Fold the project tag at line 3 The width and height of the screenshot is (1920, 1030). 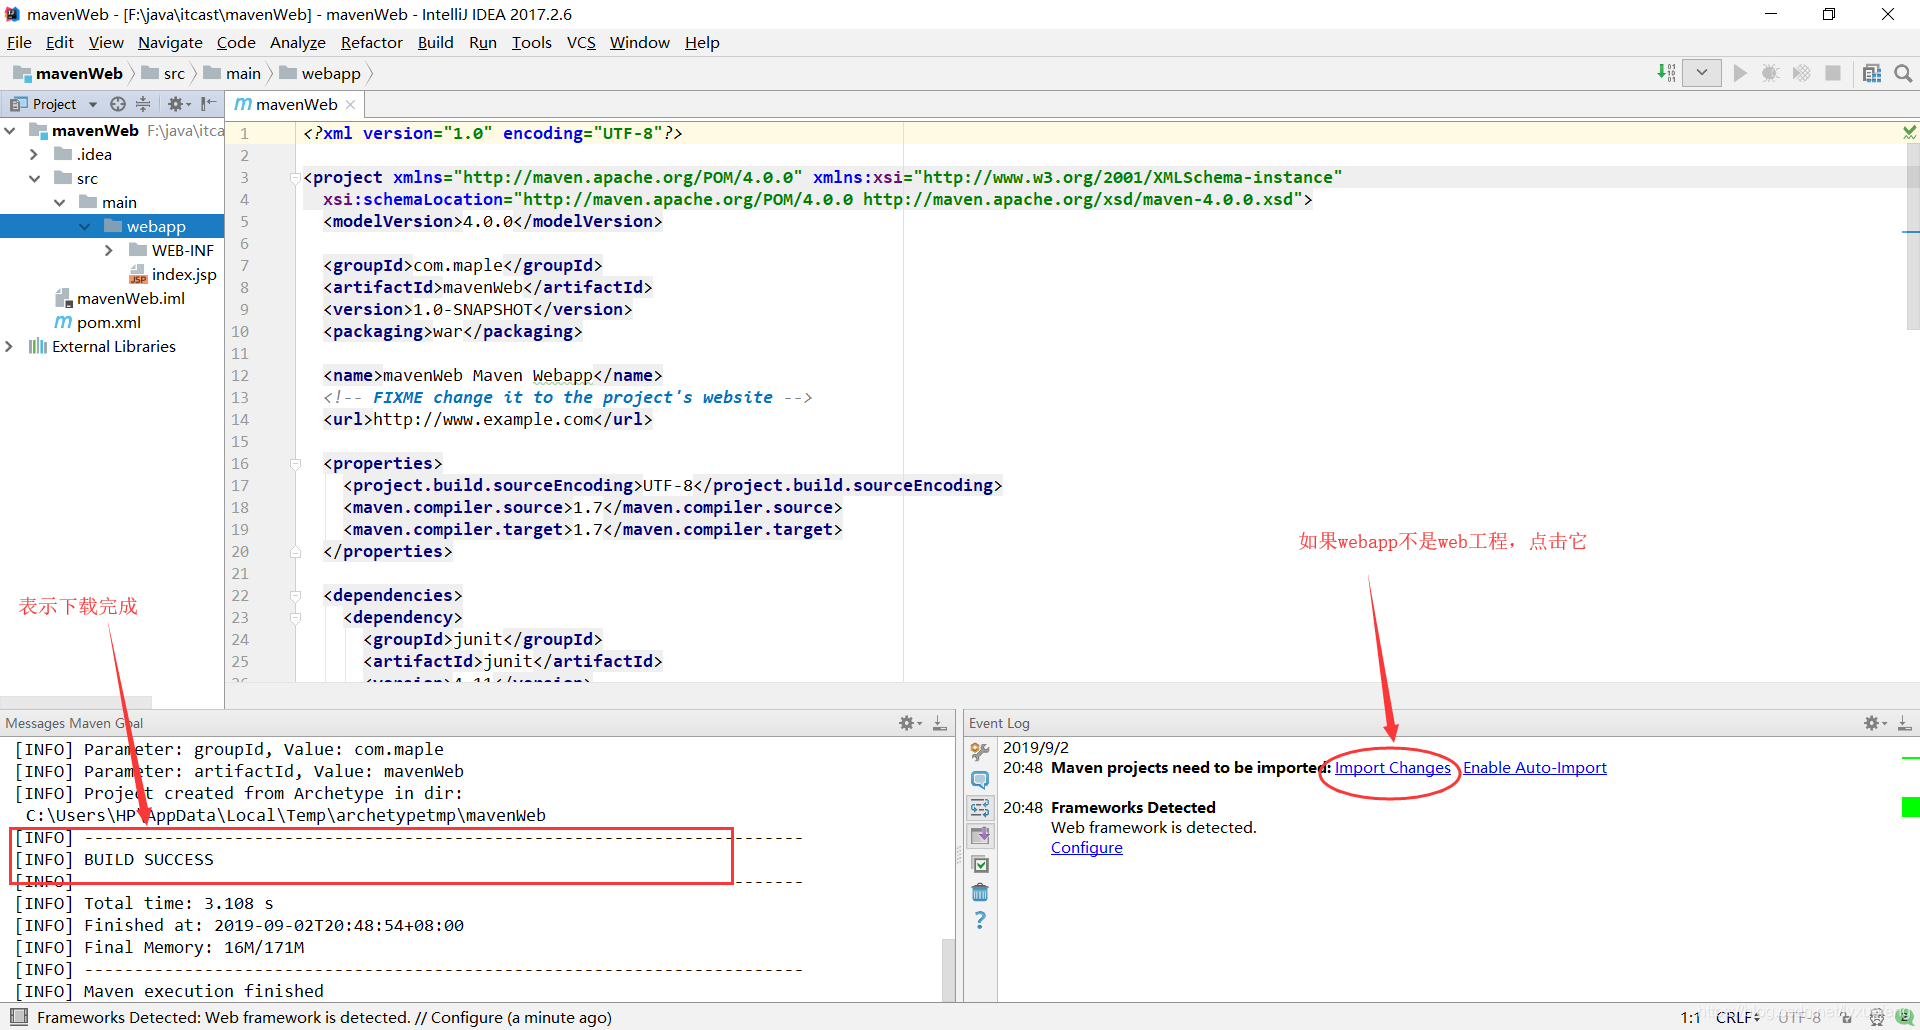(296, 178)
